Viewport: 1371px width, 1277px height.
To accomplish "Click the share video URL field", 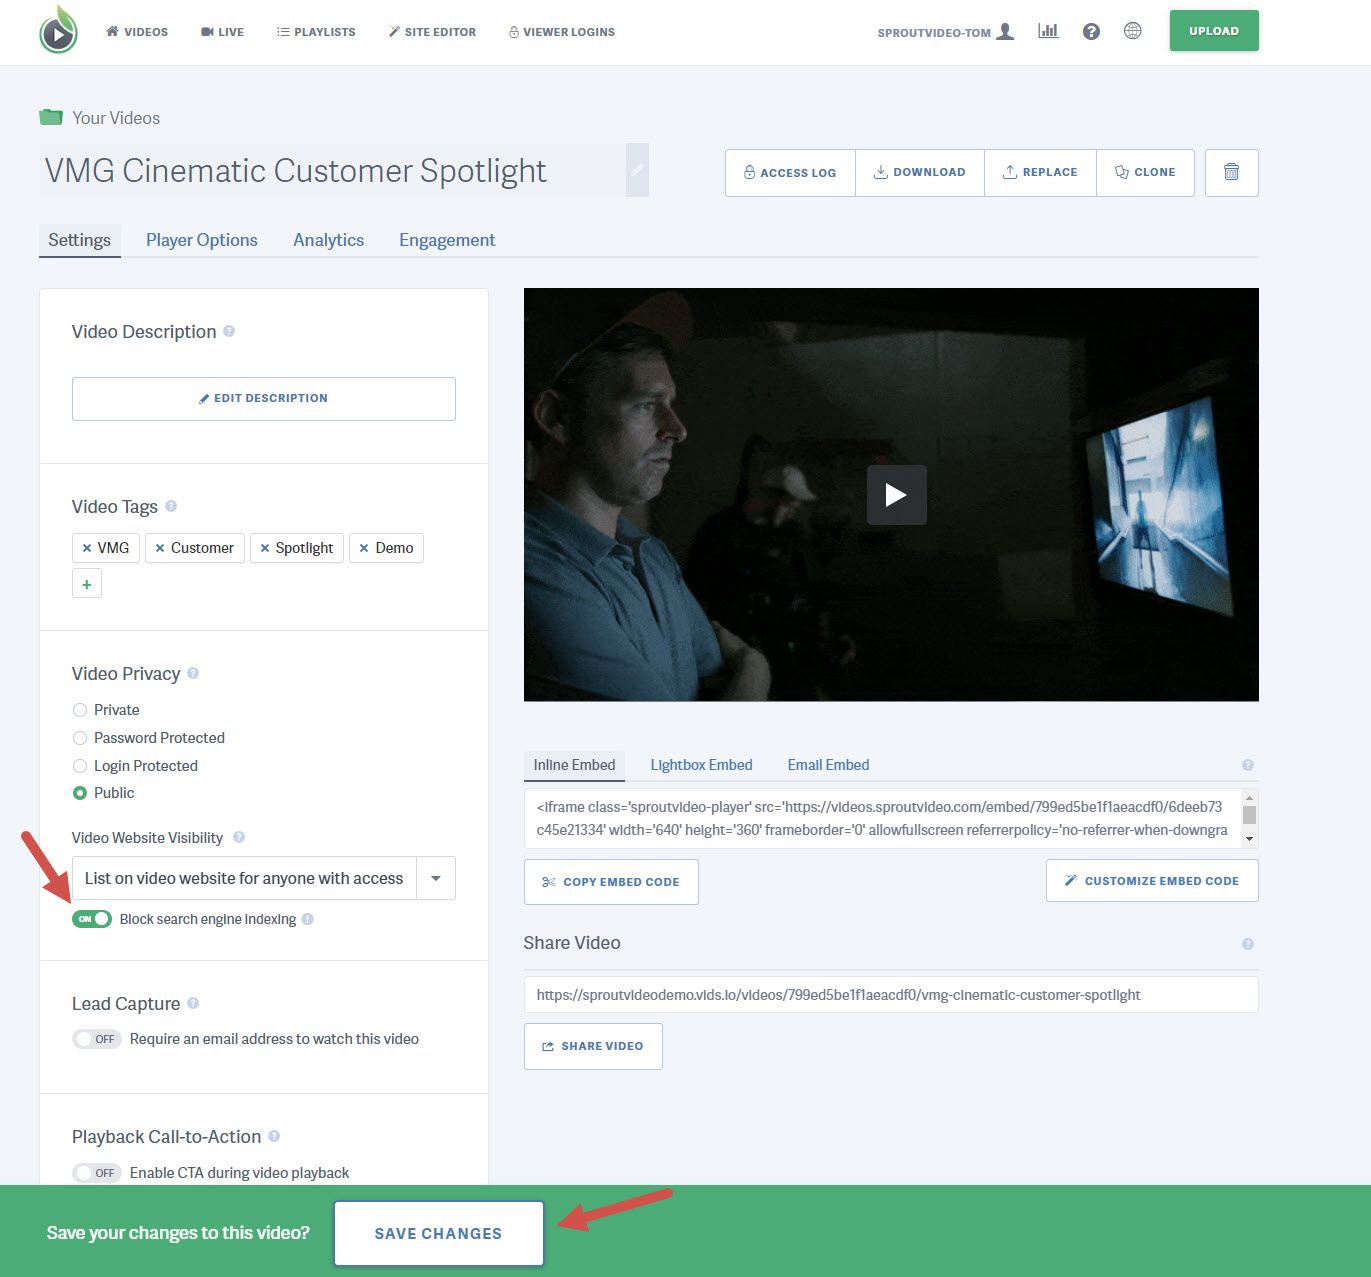I will [x=891, y=995].
